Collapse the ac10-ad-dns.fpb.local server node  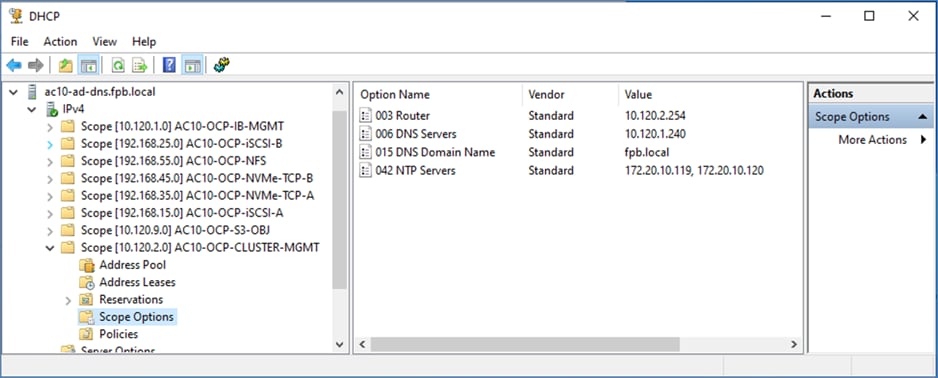tap(14, 93)
